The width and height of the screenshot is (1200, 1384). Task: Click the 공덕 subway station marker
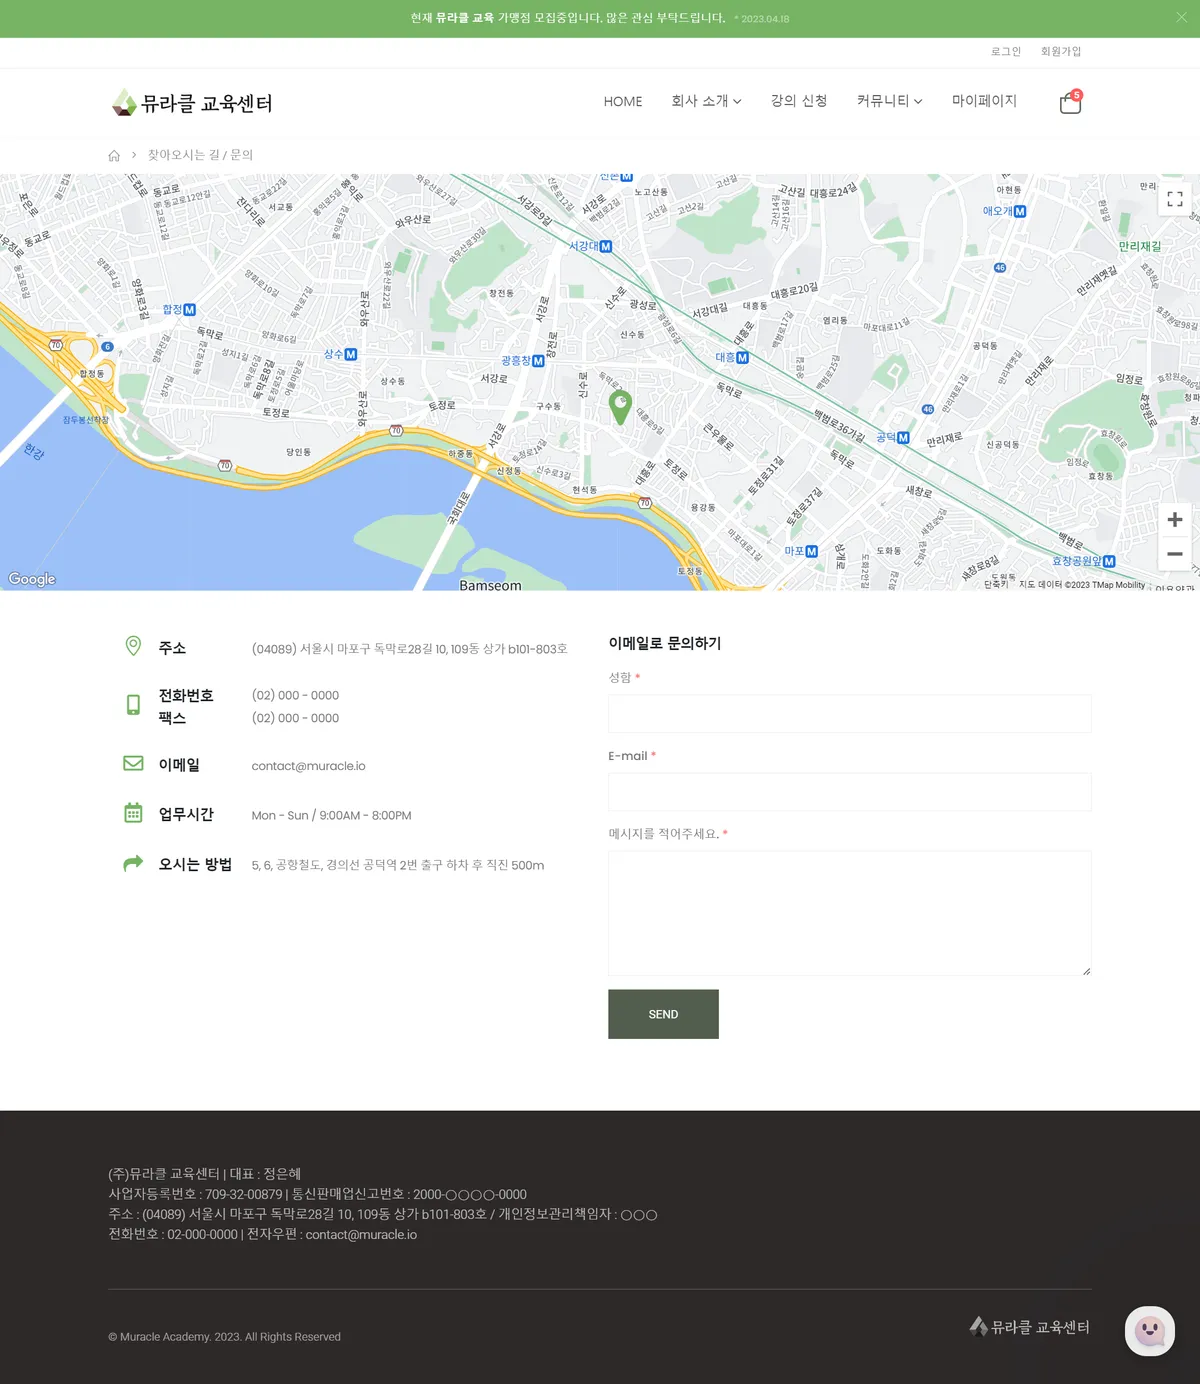click(x=893, y=437)
